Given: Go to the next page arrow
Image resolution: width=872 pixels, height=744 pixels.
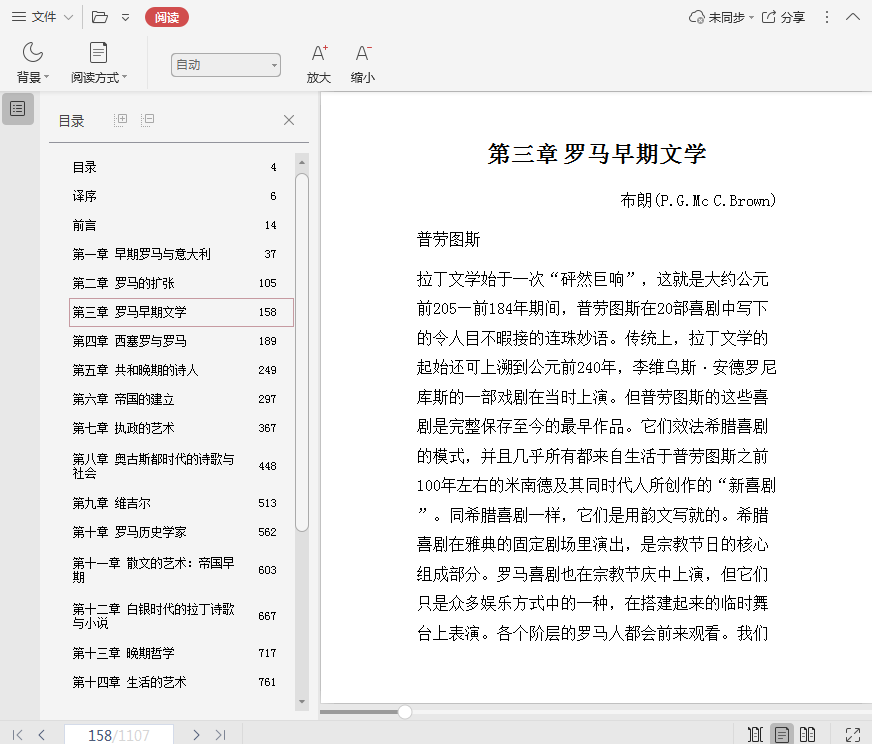Looking at the screenshot, I should click(x=196, y=735).
